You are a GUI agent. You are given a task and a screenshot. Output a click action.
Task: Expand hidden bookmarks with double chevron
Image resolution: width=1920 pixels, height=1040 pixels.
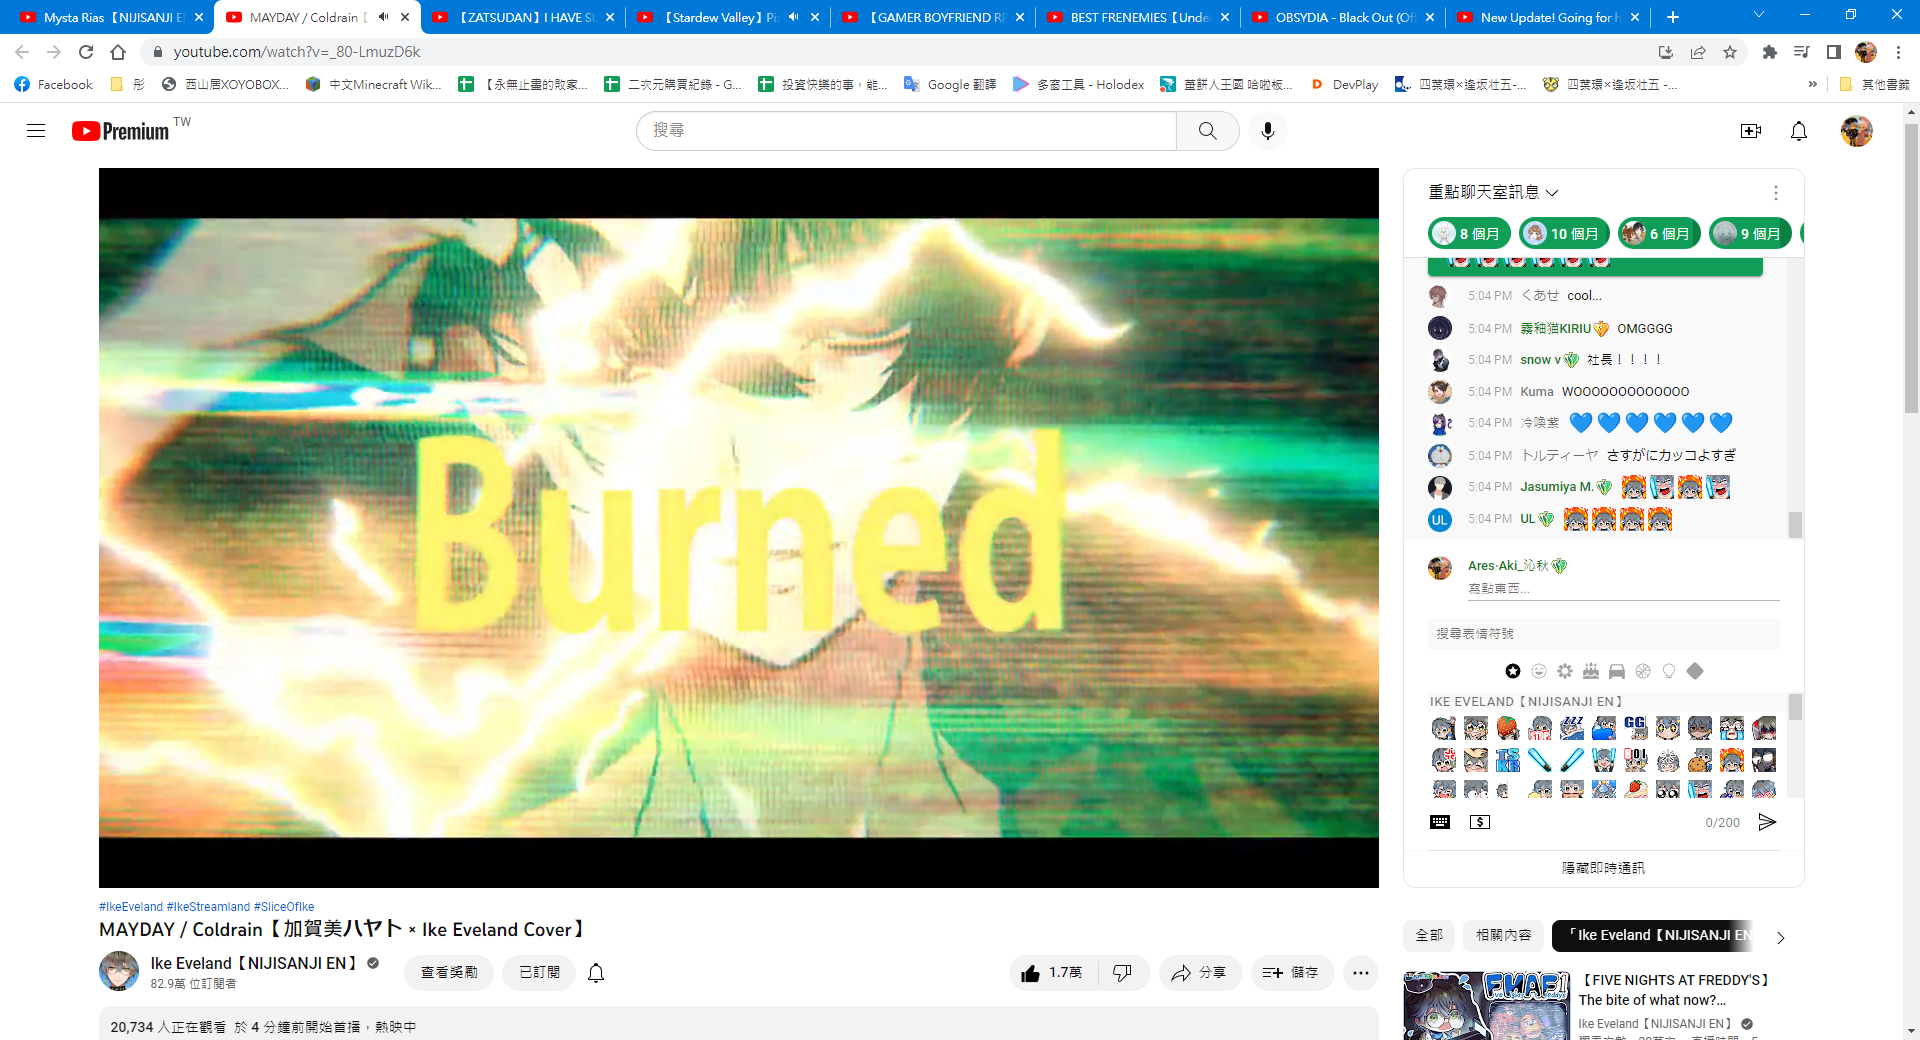click(x=1812, y=85)
